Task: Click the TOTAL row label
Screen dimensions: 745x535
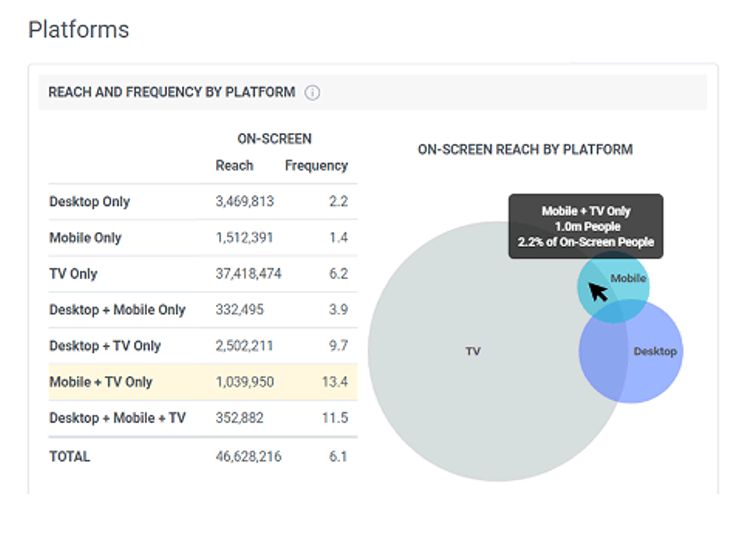Action: [x=70, y=456]
